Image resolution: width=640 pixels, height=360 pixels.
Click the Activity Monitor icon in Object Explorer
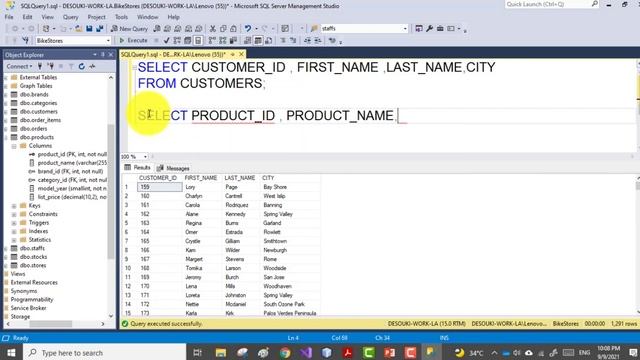[93, 66]
